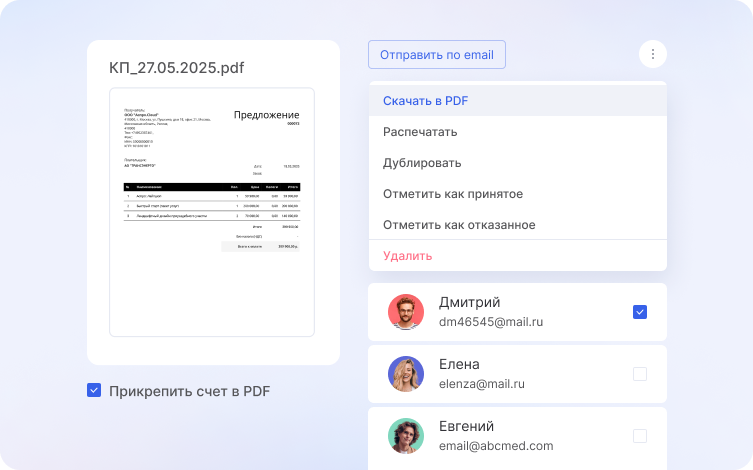Select 'Отметить как отказанное' option
Image resolution: width=753 pixels, height=470 pixels.
(x=459, y=225)
